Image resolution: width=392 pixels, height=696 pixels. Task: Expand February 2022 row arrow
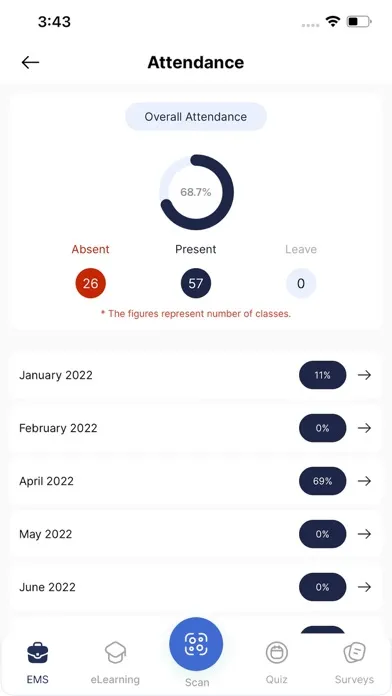(x=364, y=428)
